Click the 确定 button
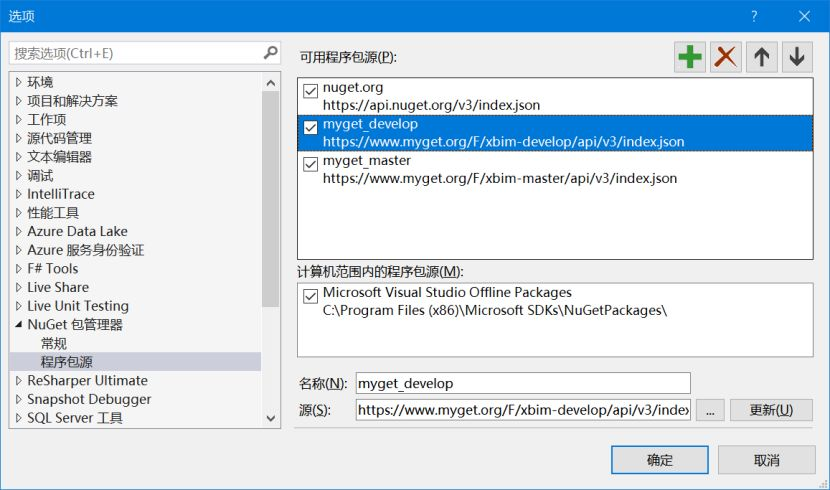830x490 pixels. tap(660, 460)
